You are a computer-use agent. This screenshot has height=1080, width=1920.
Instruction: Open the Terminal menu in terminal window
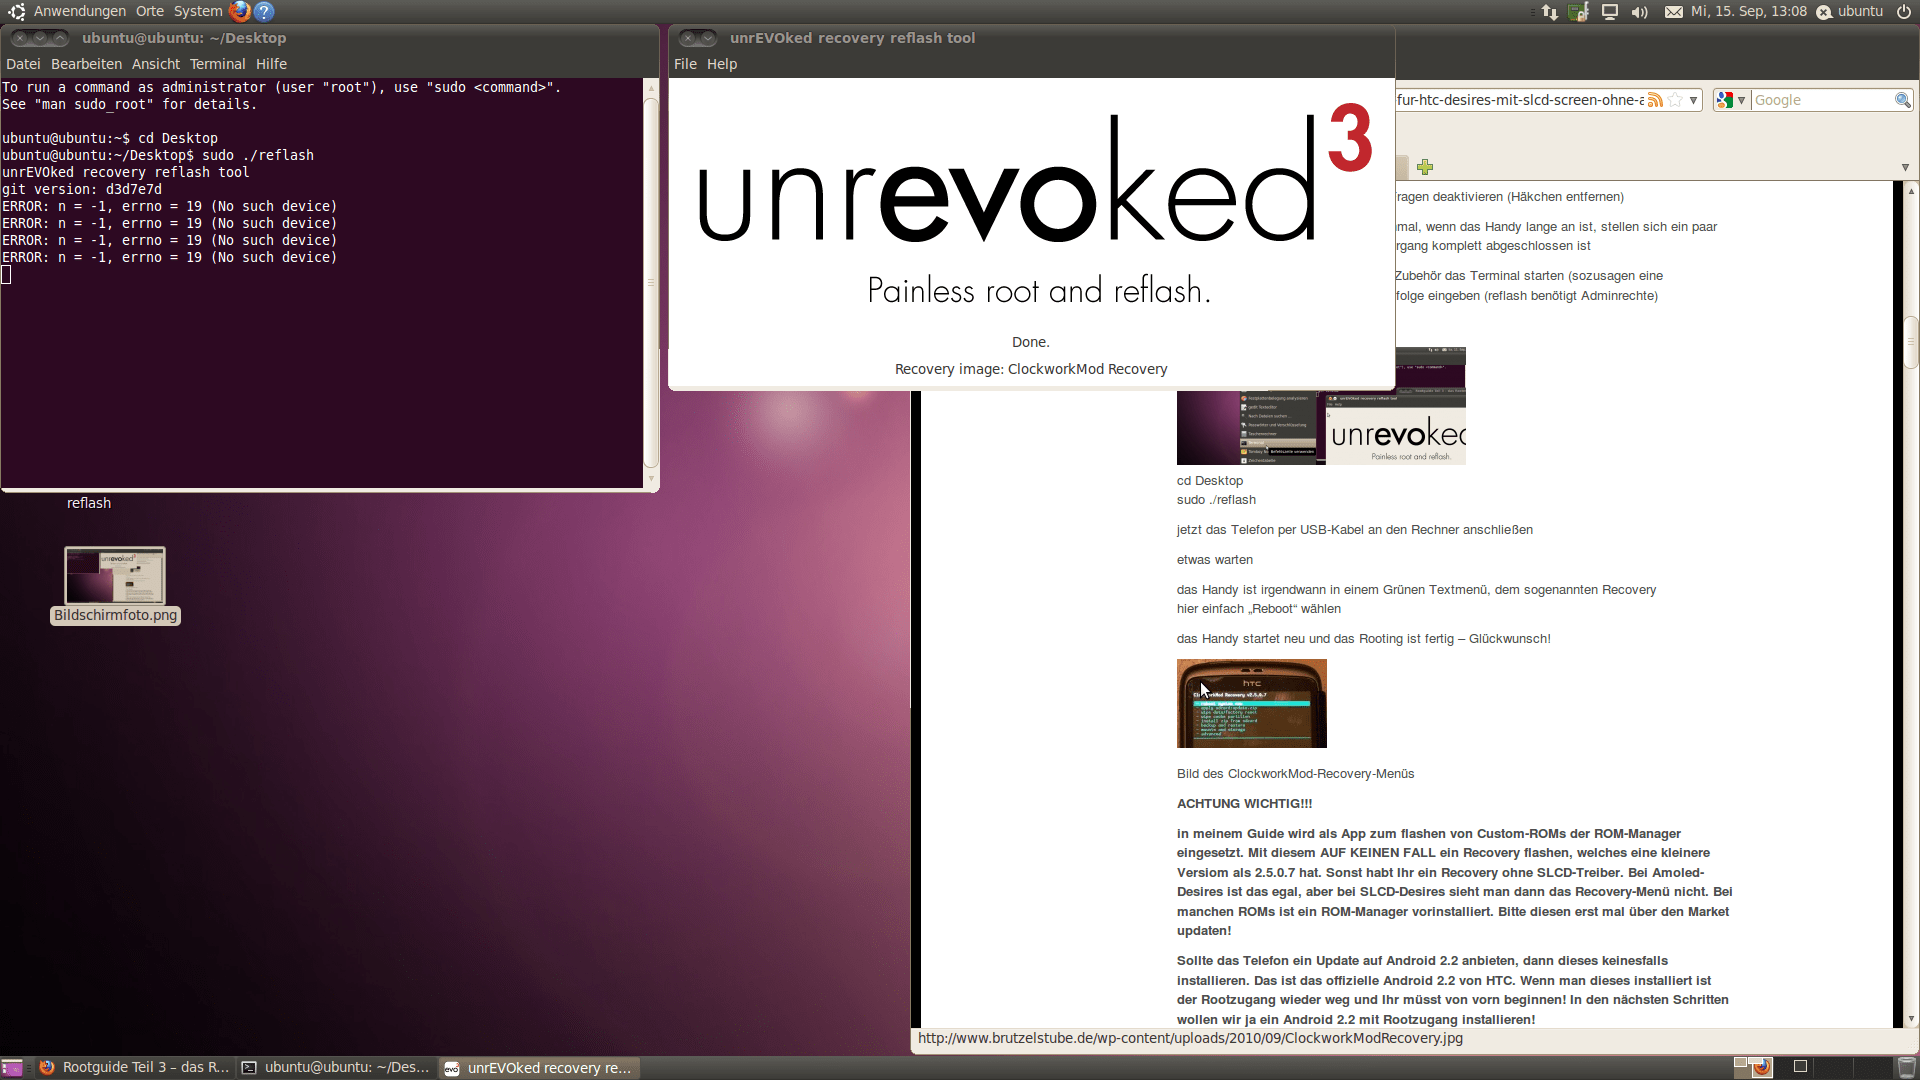(217, 64)
